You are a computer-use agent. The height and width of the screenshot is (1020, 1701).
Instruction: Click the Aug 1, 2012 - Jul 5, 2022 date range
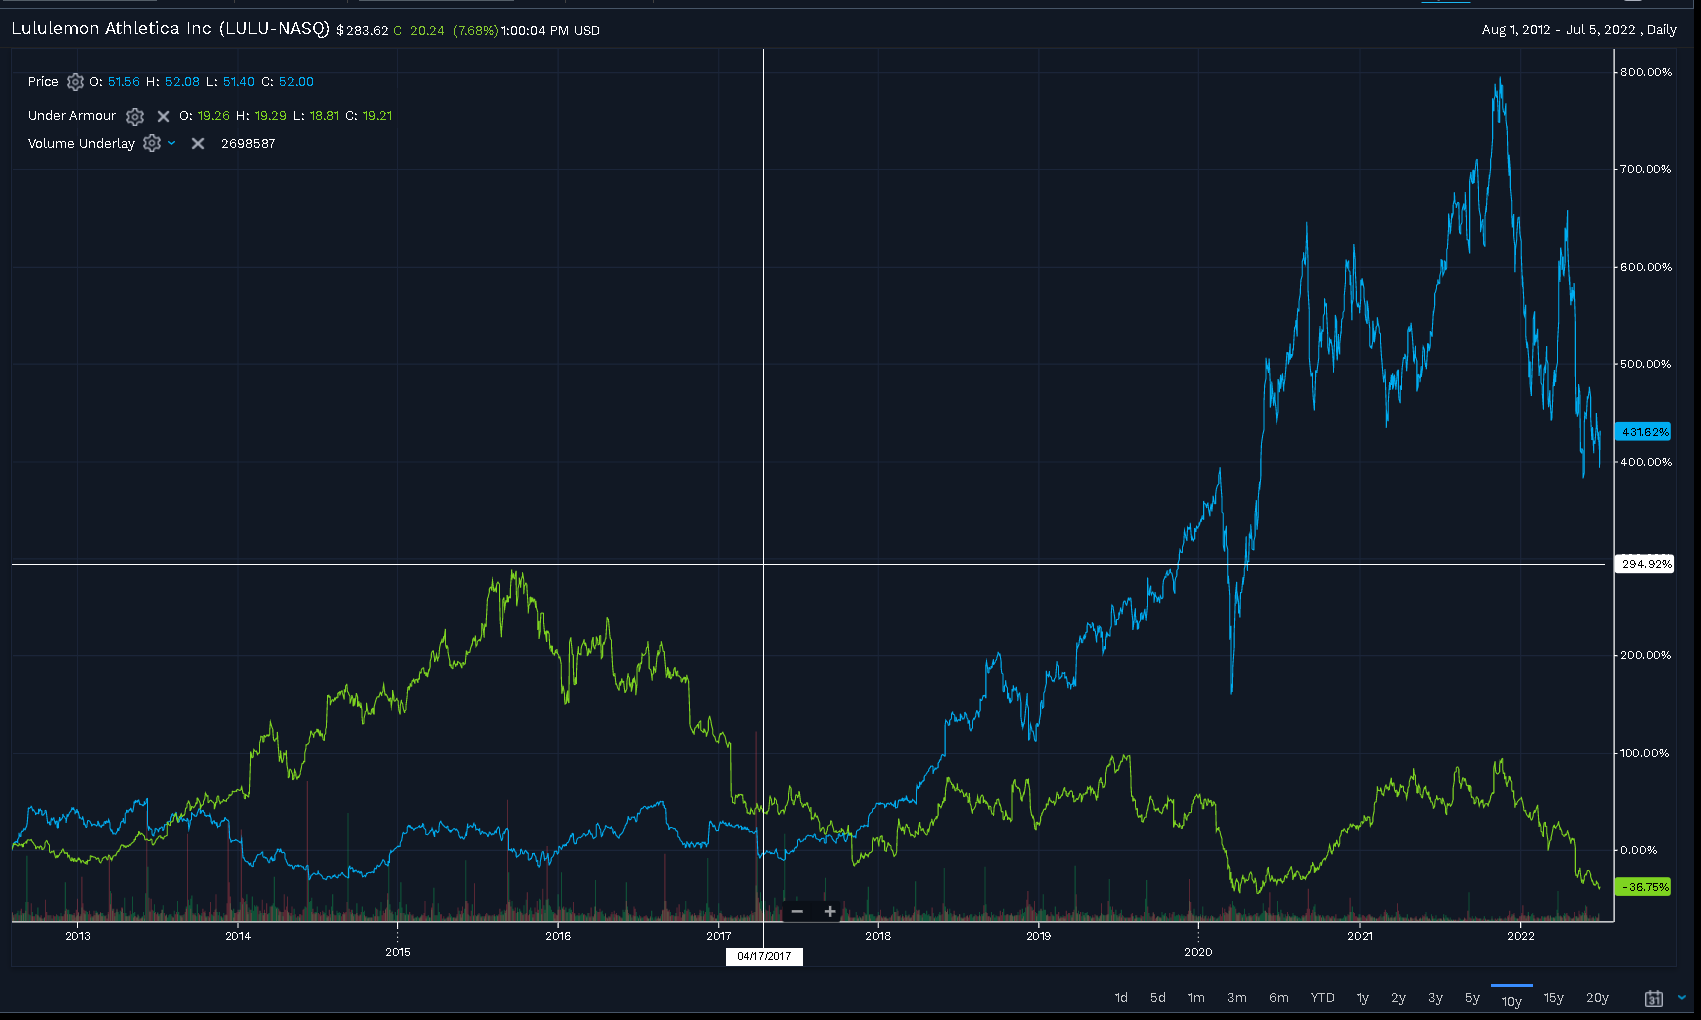click(1578, 30)
